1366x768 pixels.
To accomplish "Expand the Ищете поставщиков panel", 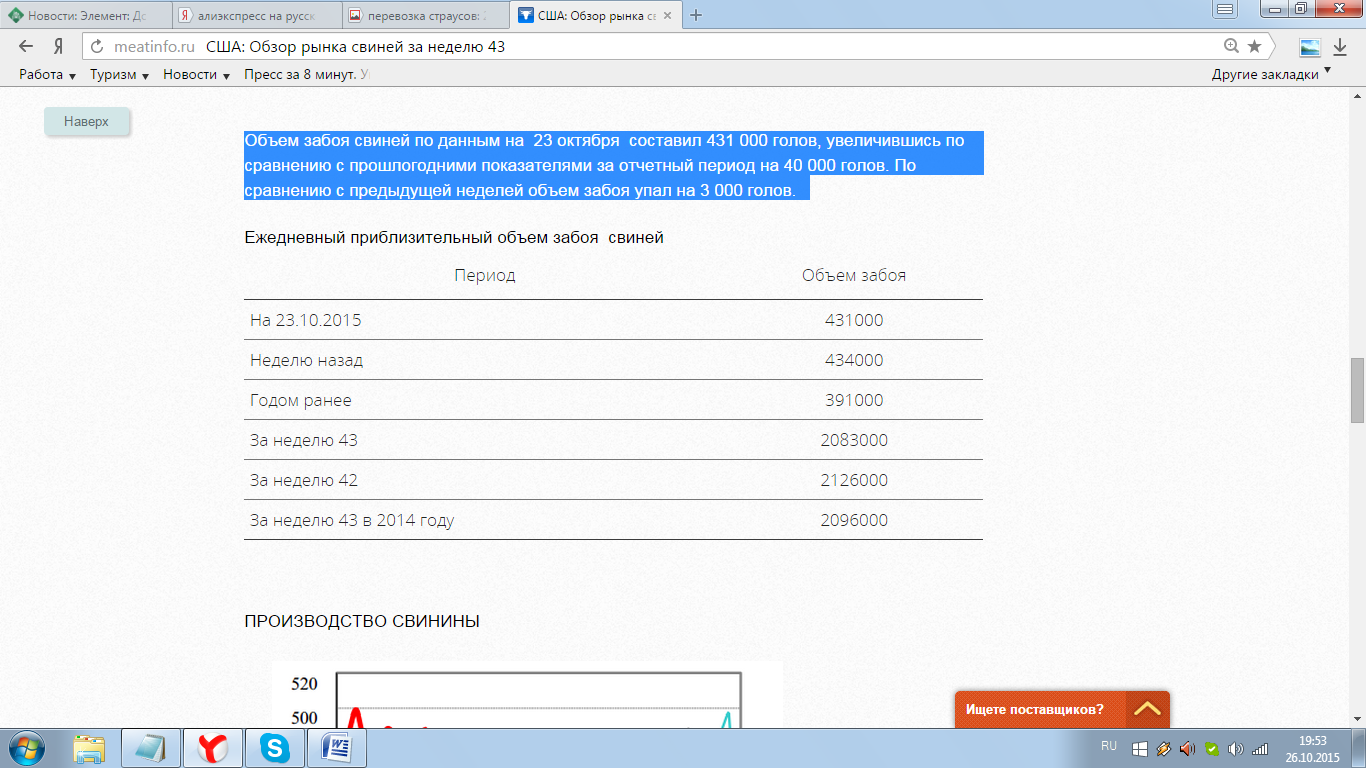I will (1147, 709).
